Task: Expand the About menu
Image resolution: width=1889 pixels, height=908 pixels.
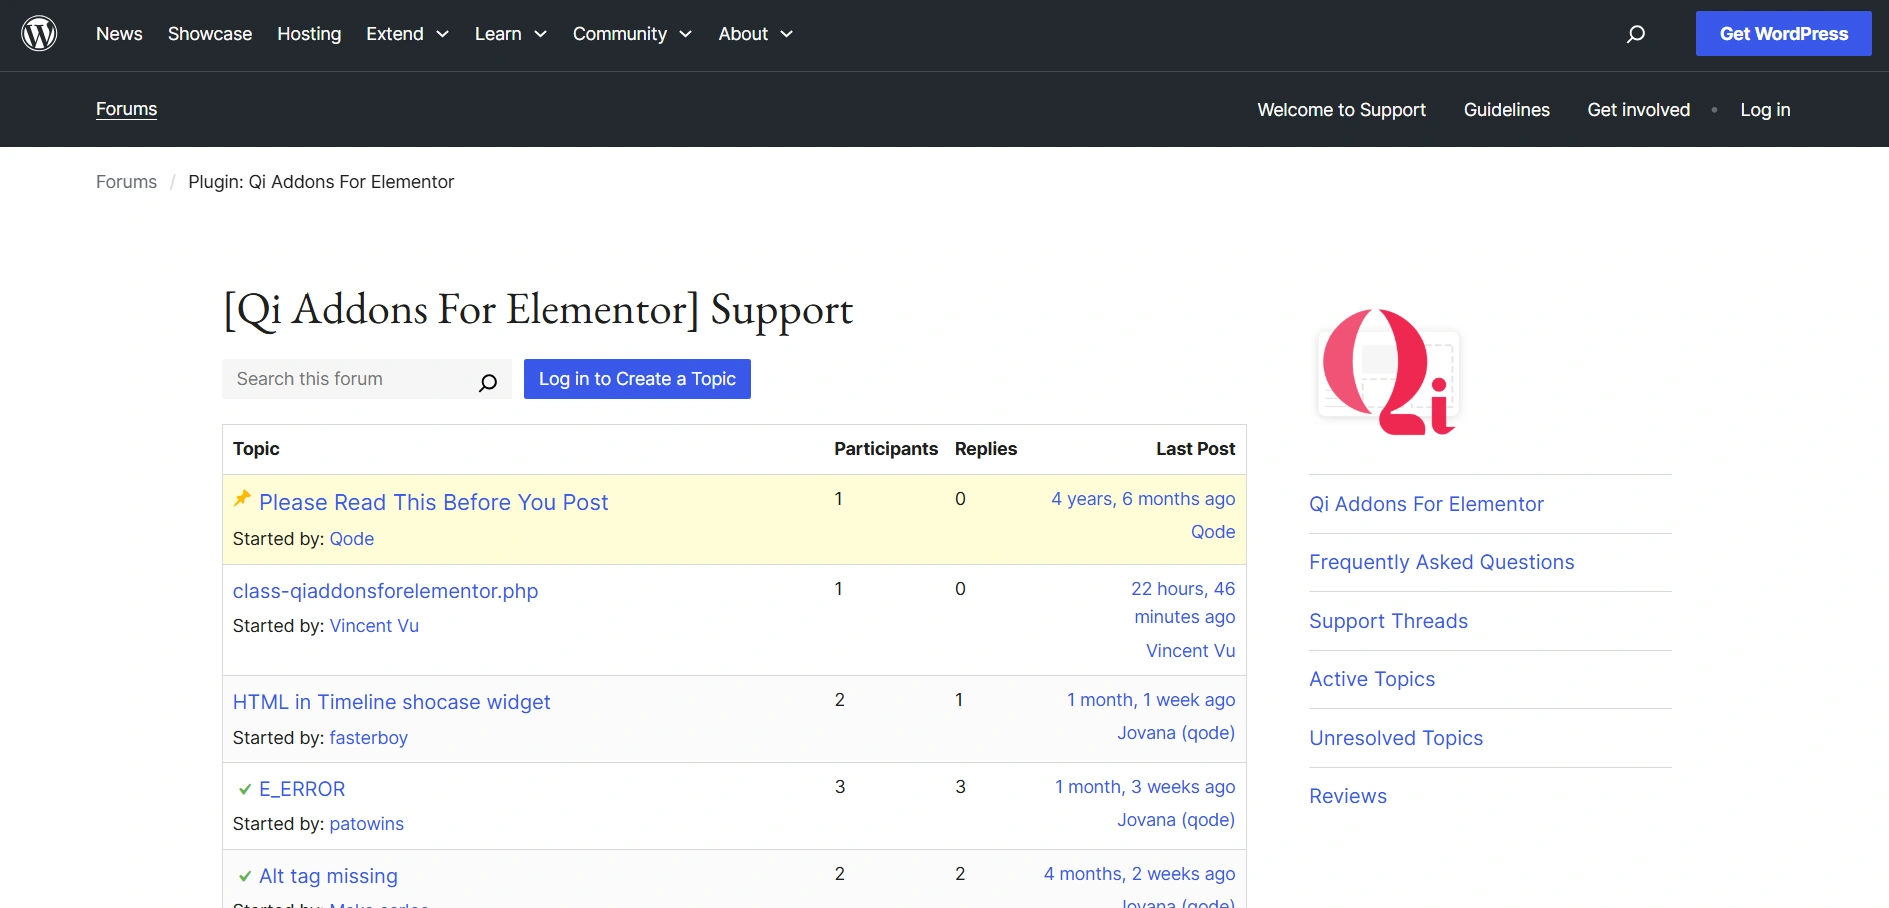Action: coord(755,34)
